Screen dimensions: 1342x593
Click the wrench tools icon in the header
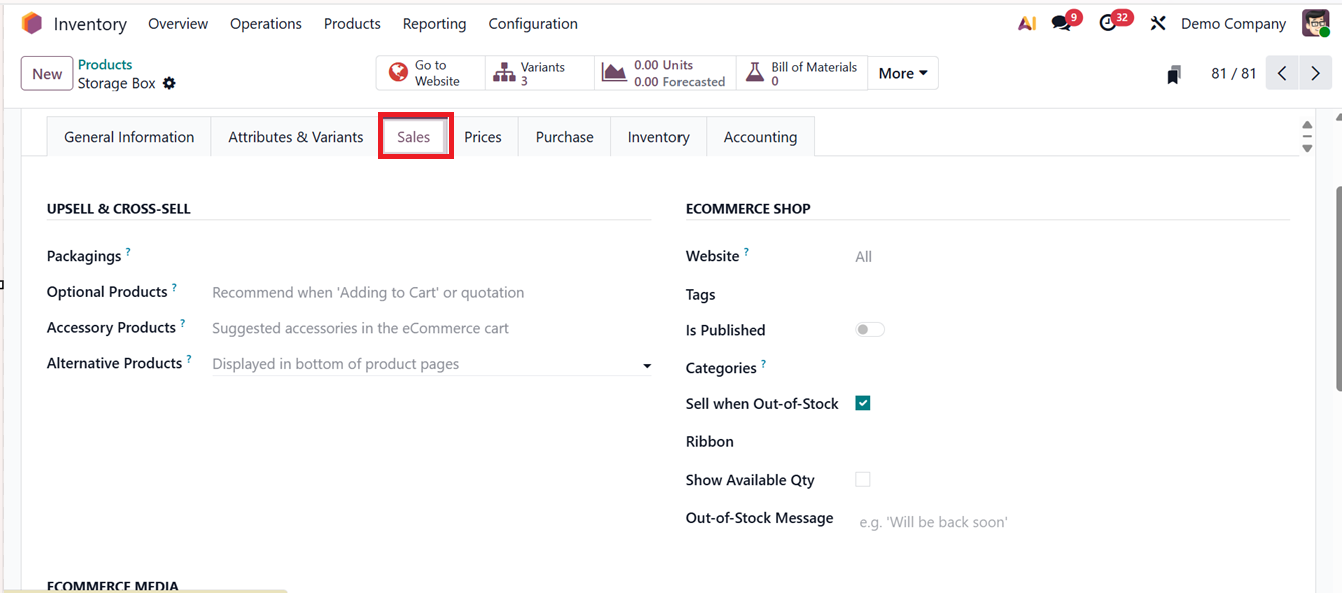point(1157,22)
